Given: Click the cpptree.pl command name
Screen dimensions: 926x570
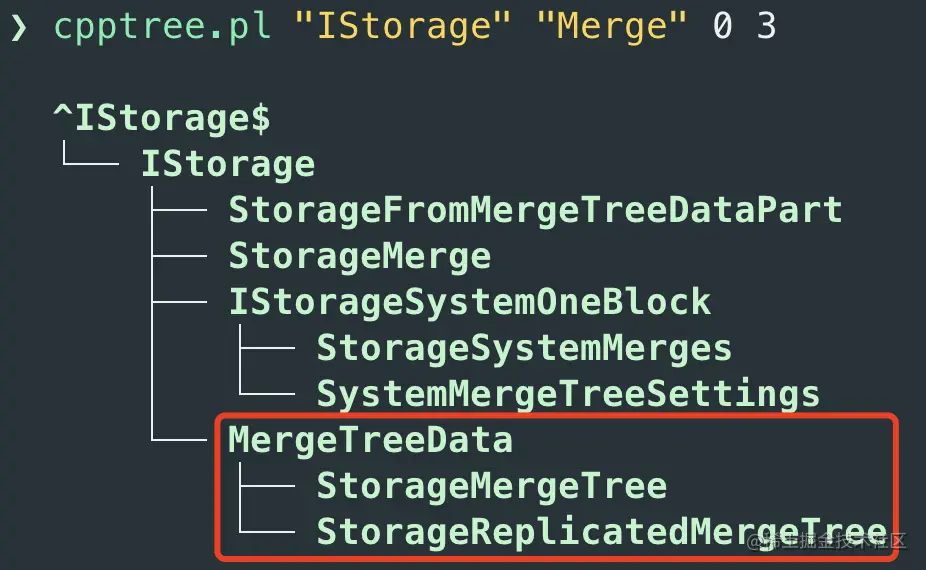Looking at the screenshot, I should [162, 27].
